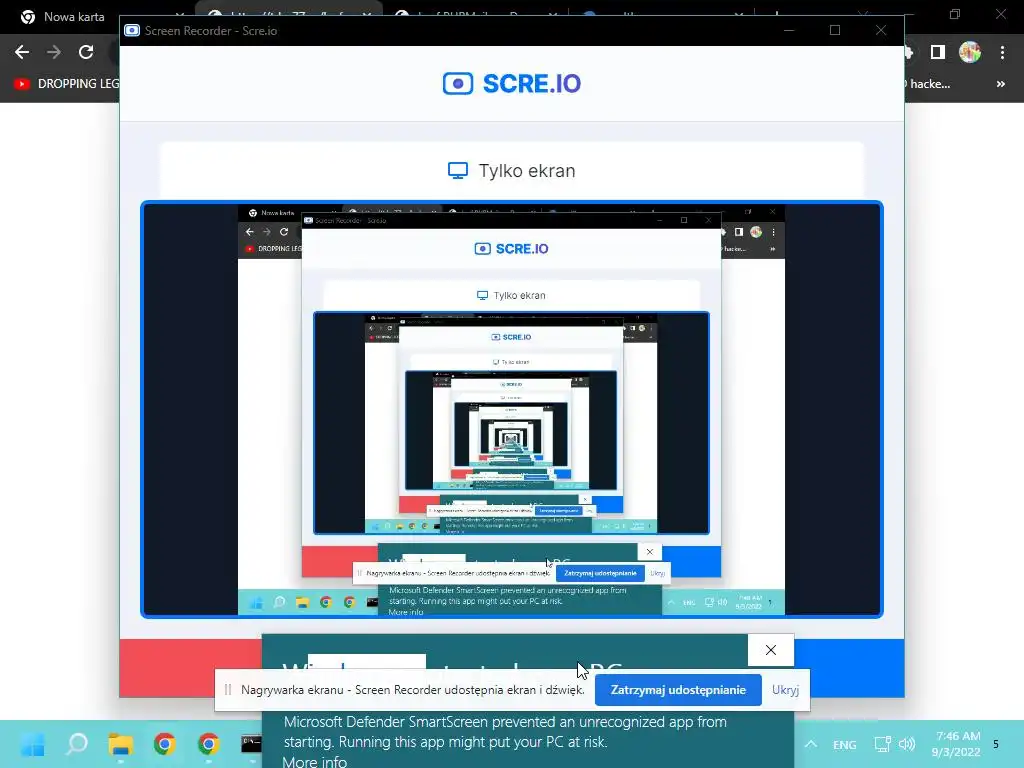Screen dimensions: 1024x768
Task: Open the clock showing 7:46 AM
Action: point(957,744)
